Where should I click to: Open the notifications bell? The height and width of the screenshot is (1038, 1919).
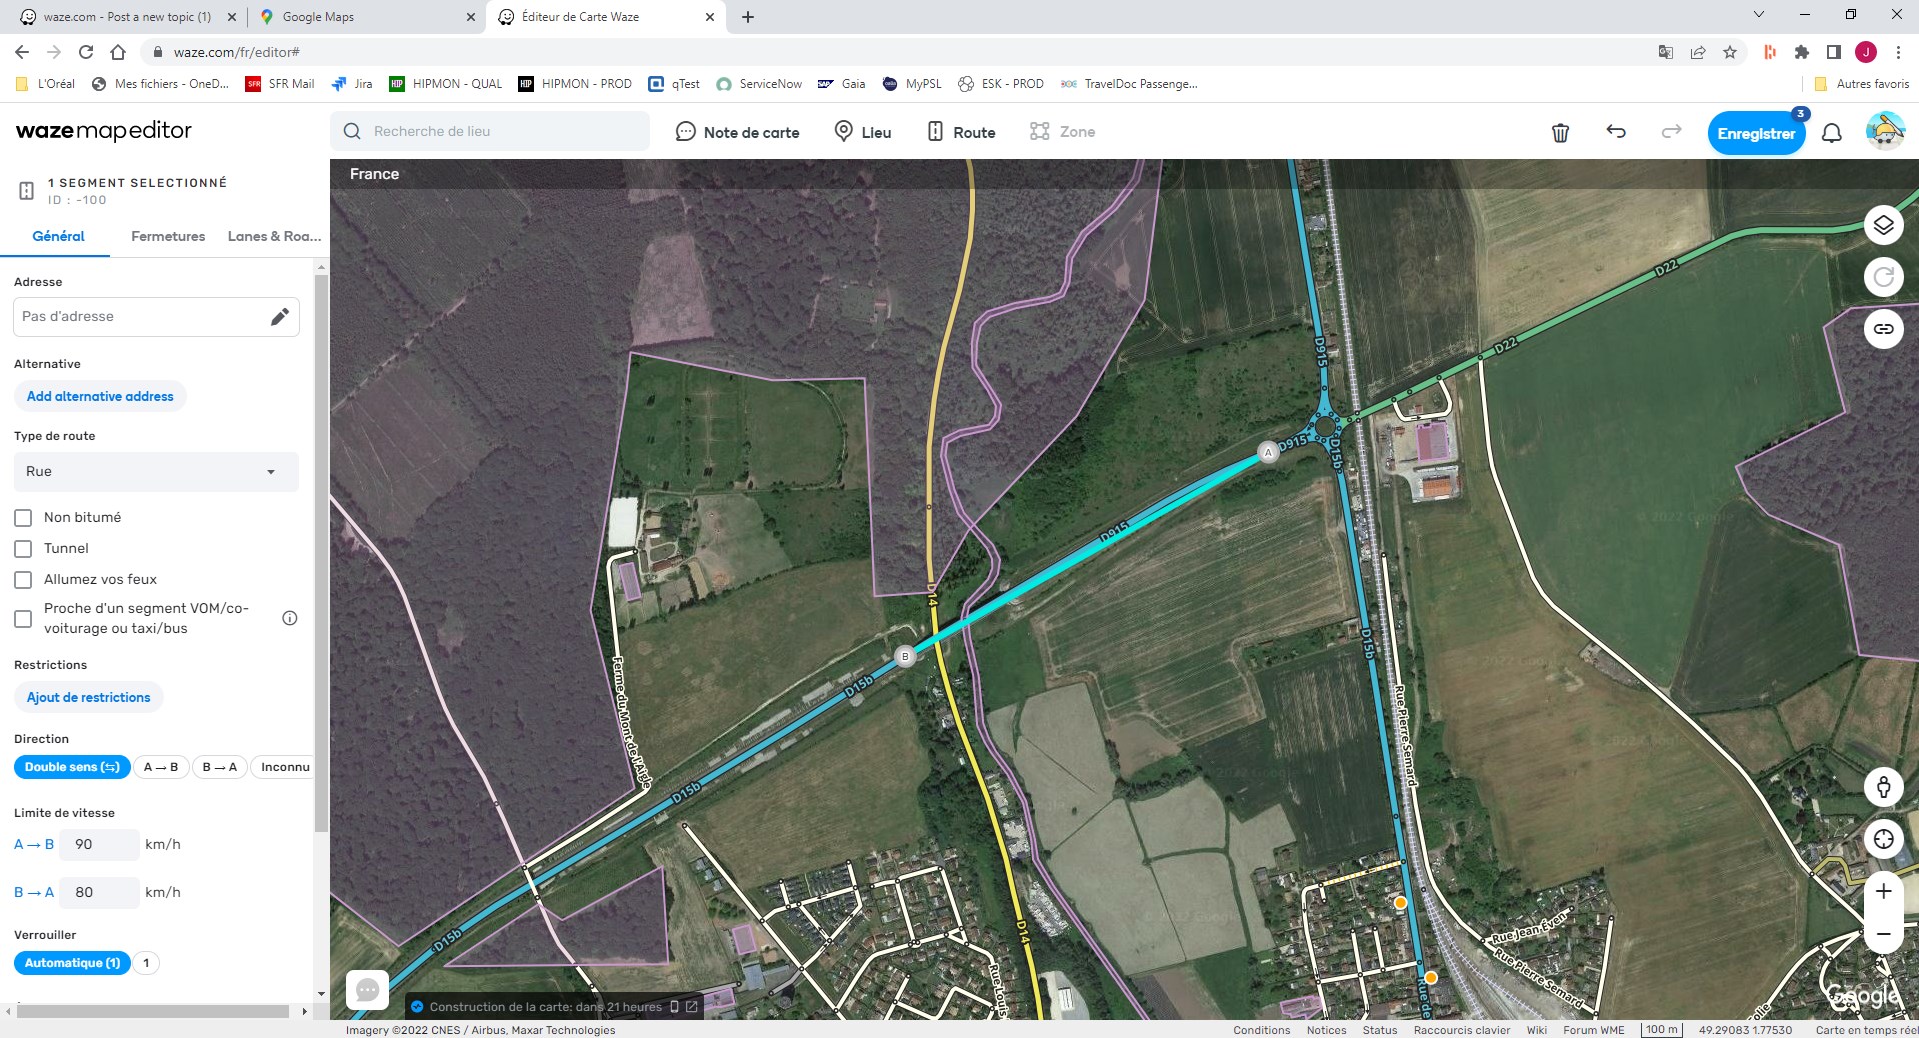(1831, 133)
